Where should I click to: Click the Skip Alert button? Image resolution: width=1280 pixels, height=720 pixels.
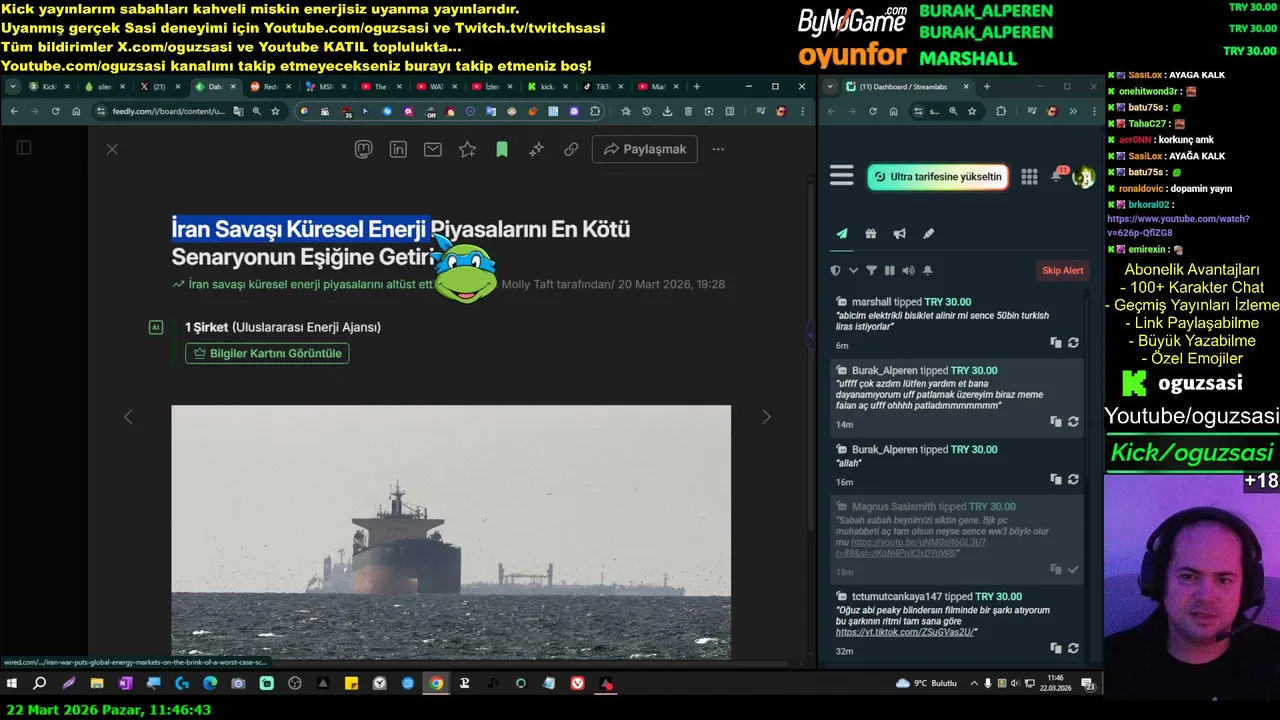click(1063, 270)
